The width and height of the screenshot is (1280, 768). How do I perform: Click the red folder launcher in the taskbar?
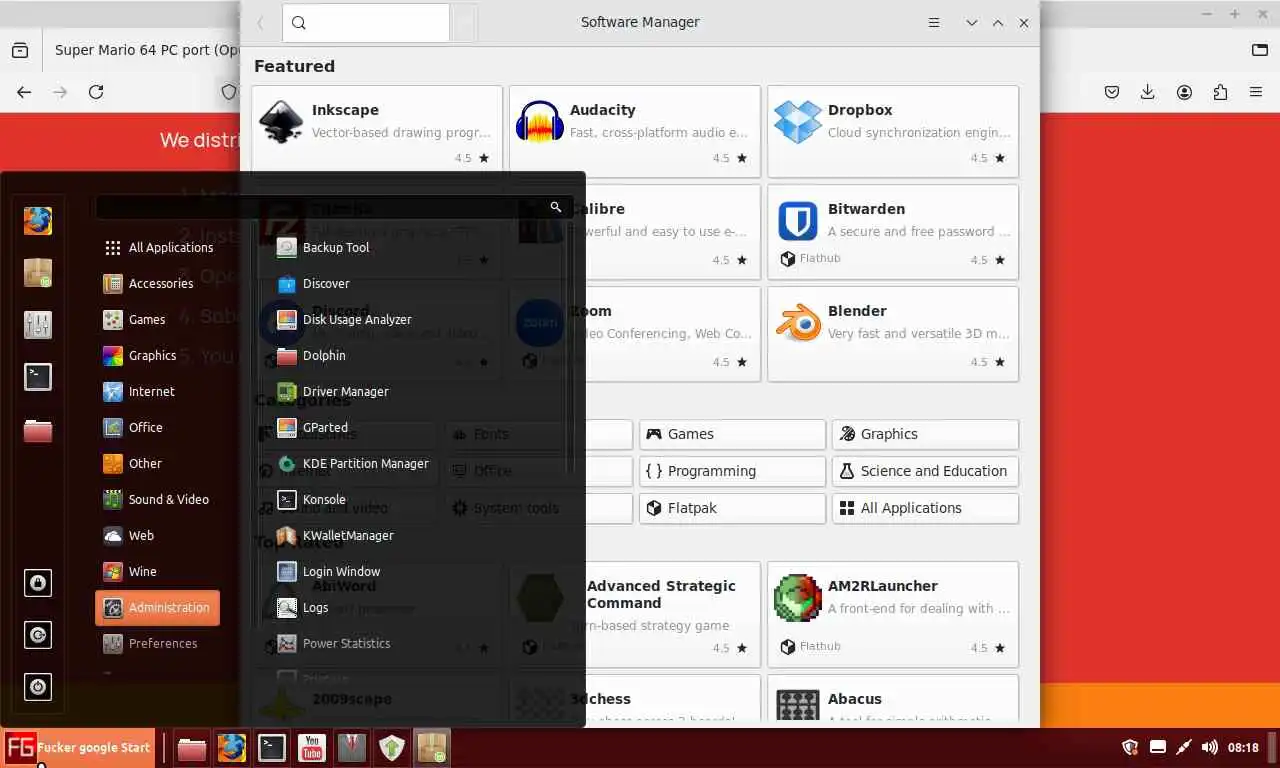pos(192,748)
